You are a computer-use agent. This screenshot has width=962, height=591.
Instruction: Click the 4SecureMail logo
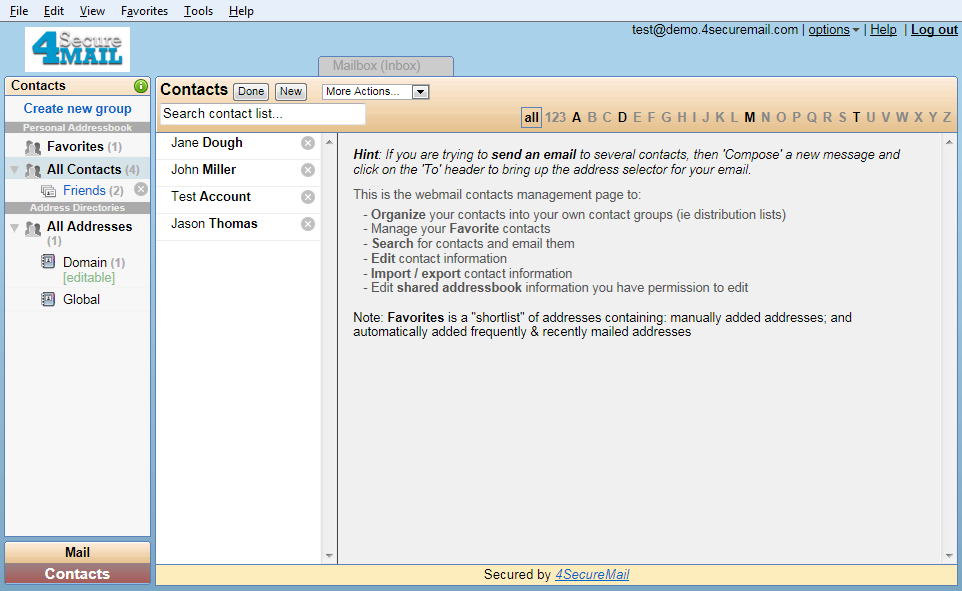[78, 49]
